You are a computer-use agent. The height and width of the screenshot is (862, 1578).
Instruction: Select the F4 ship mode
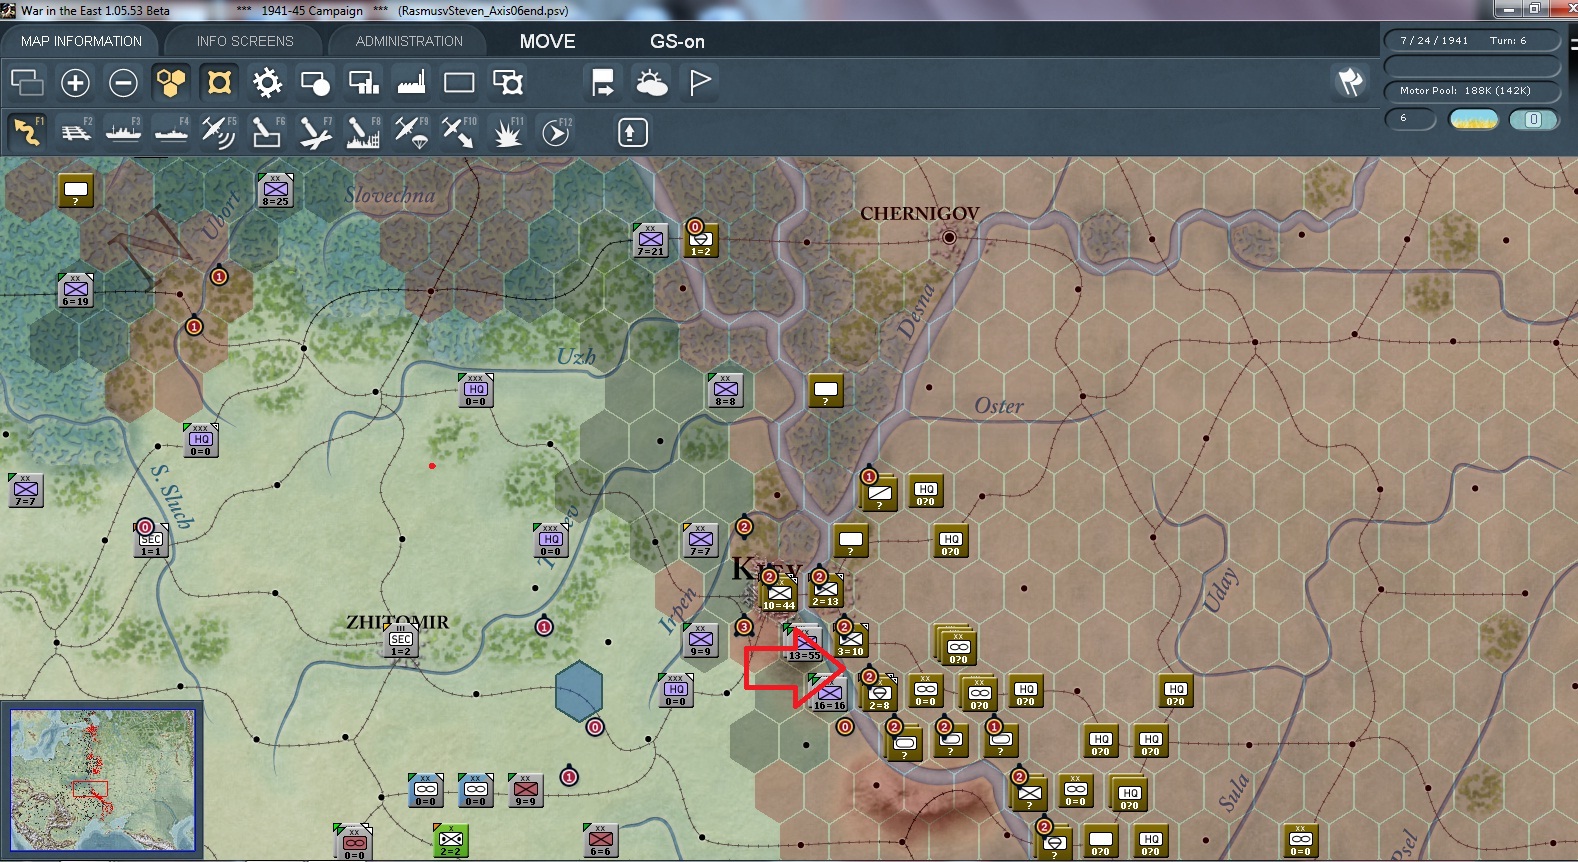[x=171, y=132]
